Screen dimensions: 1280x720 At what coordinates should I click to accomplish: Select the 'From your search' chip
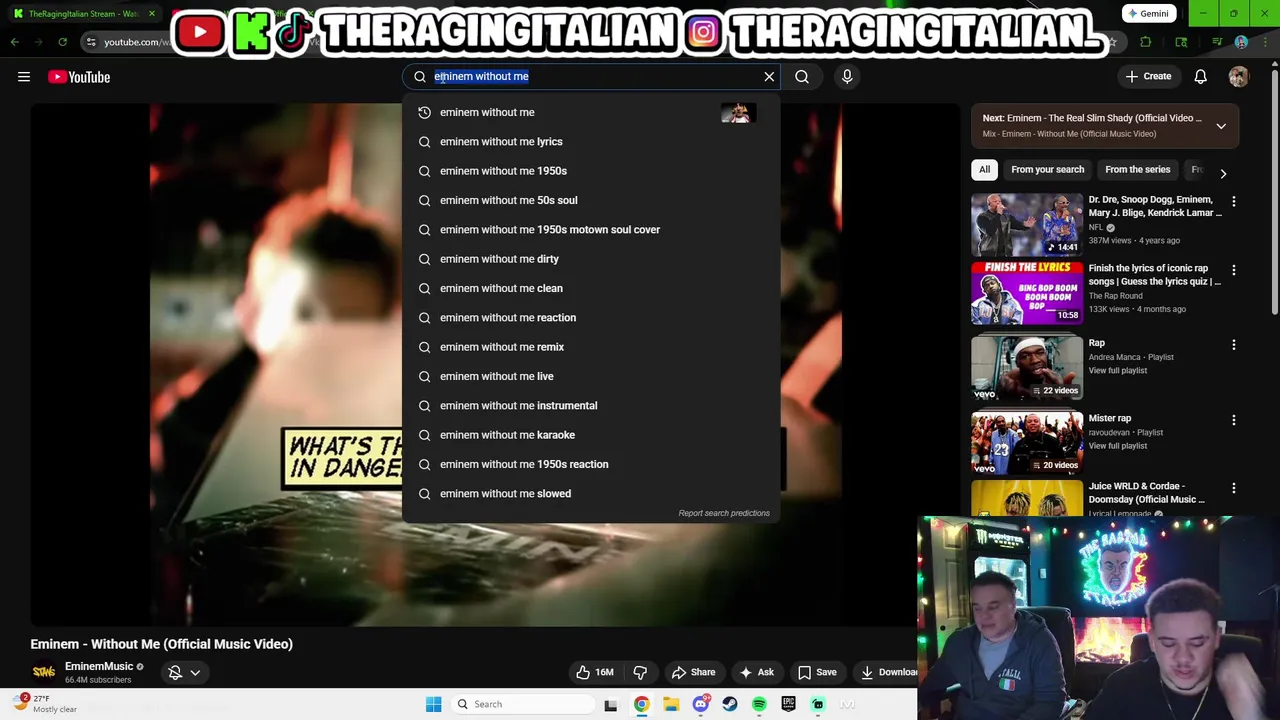[1047, 170]
